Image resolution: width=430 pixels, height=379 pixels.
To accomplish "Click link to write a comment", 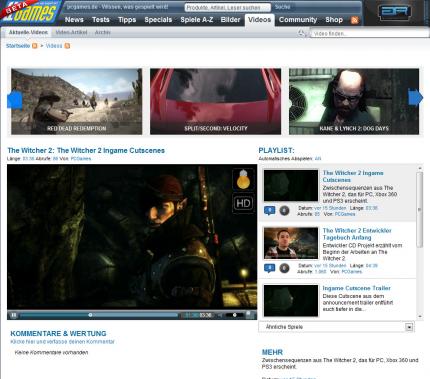I will pyautogui.click(x=62, y=342).
